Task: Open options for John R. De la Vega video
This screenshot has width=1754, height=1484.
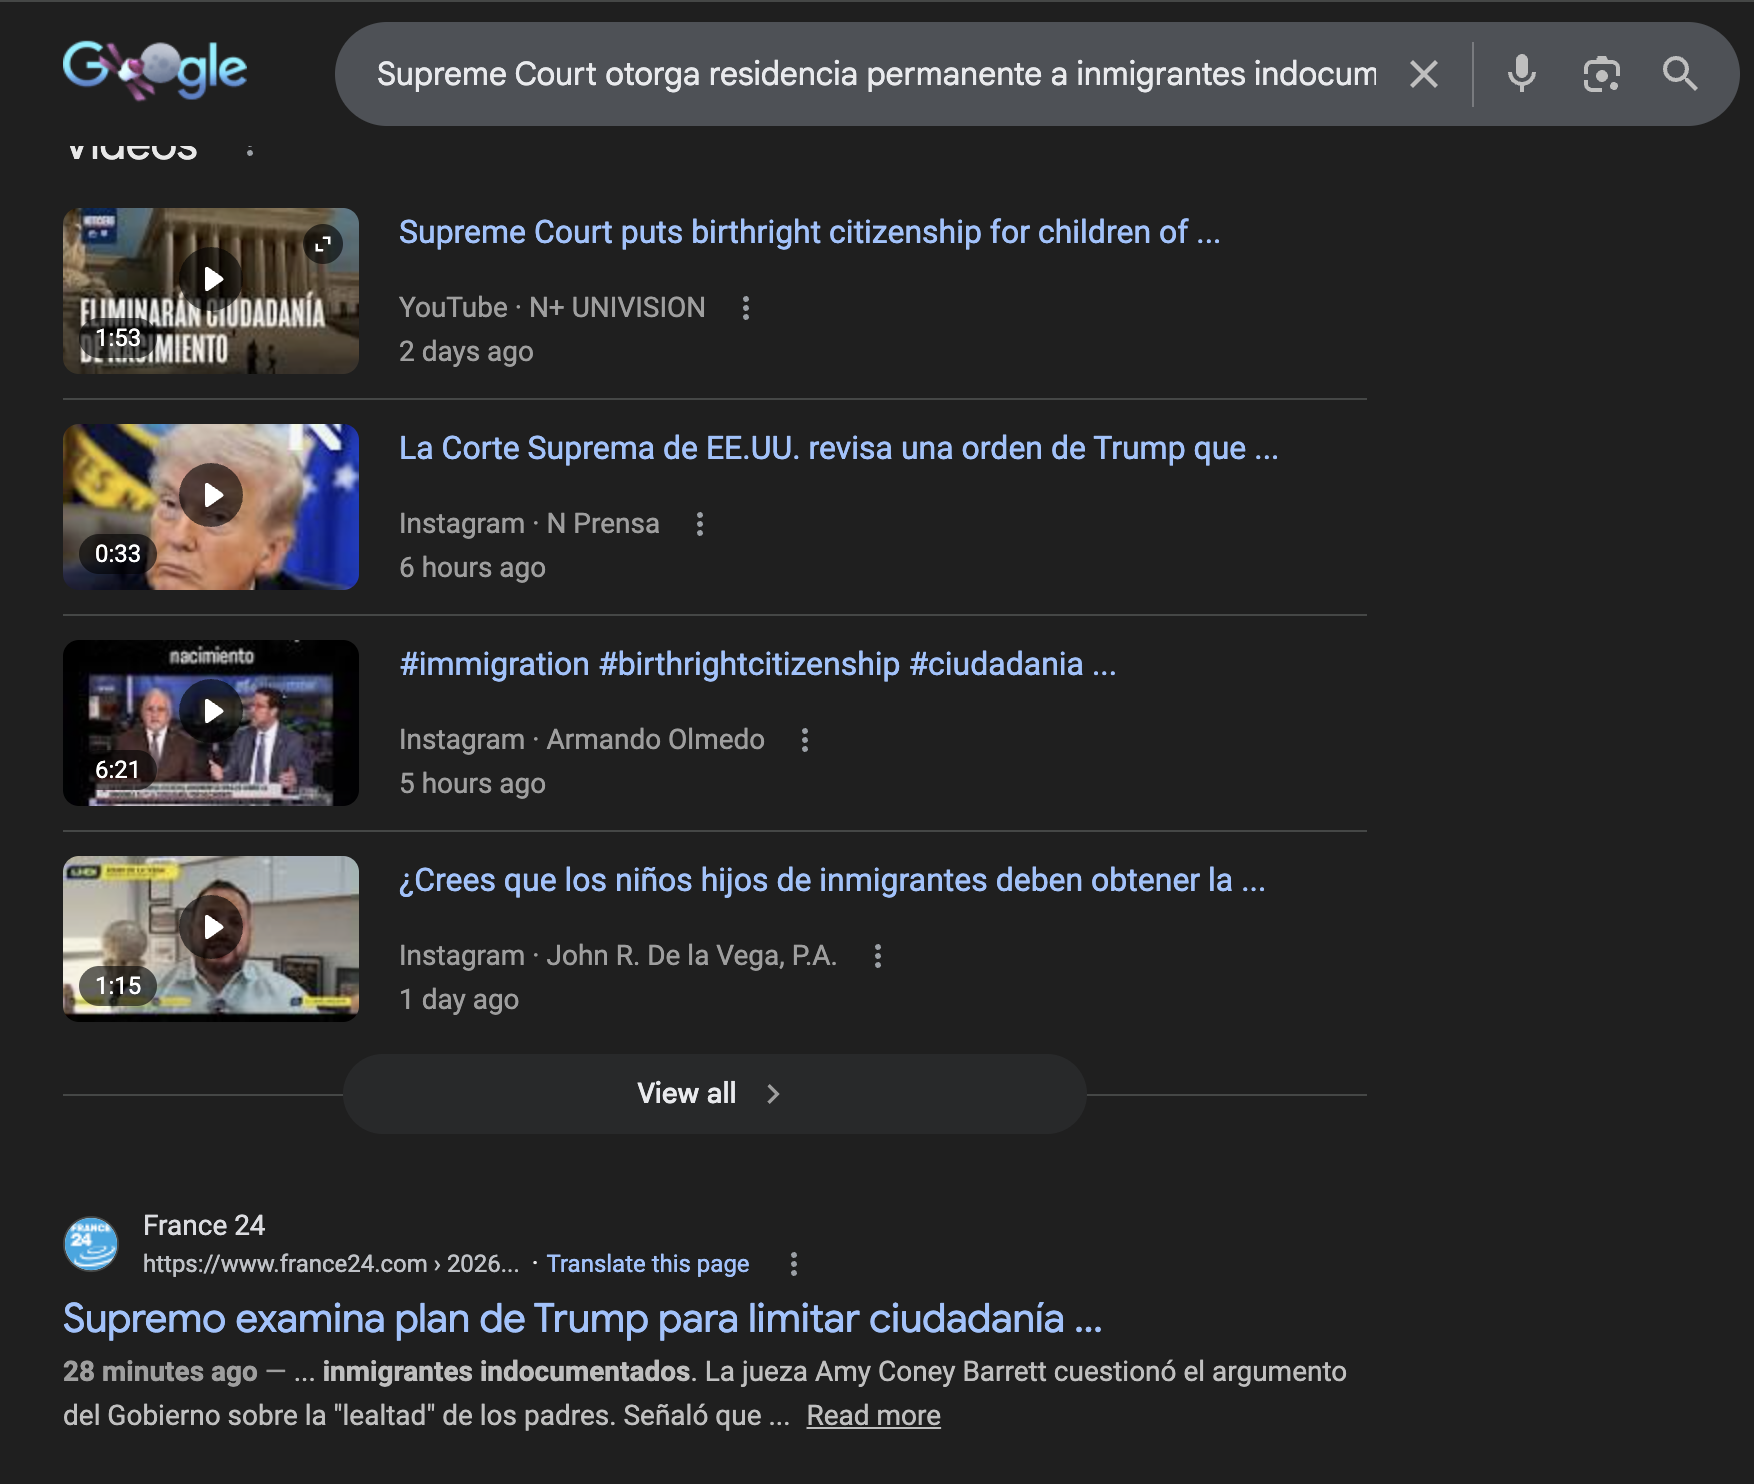Action: [878, 956]
